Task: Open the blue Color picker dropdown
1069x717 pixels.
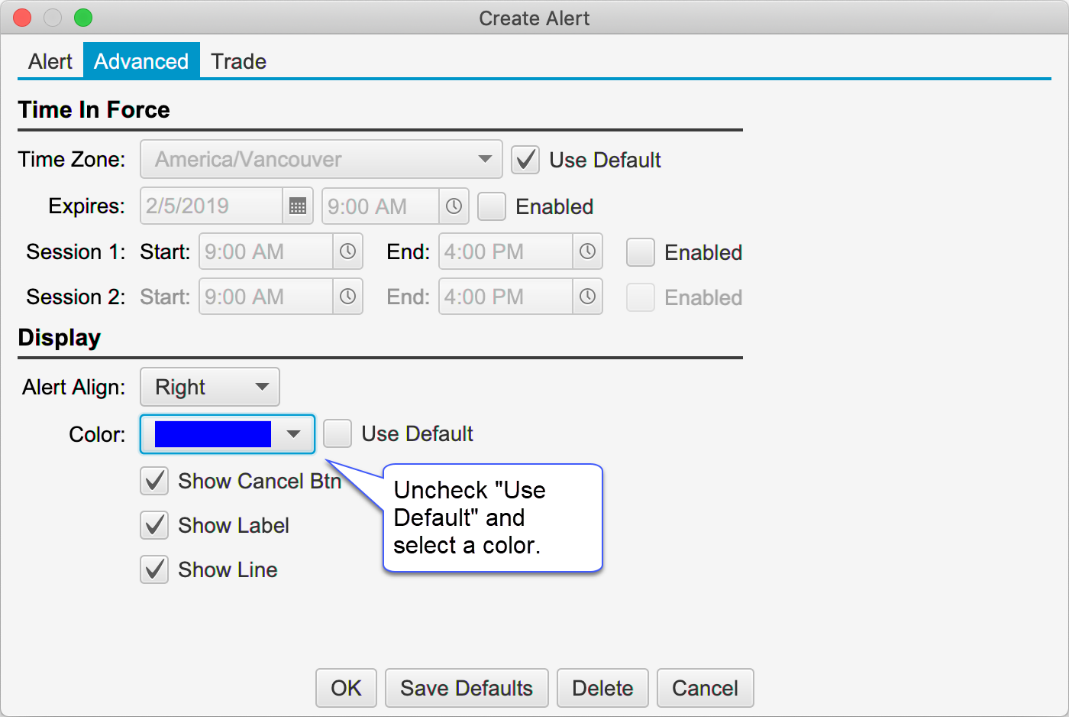Action: (x=228, y=434)
